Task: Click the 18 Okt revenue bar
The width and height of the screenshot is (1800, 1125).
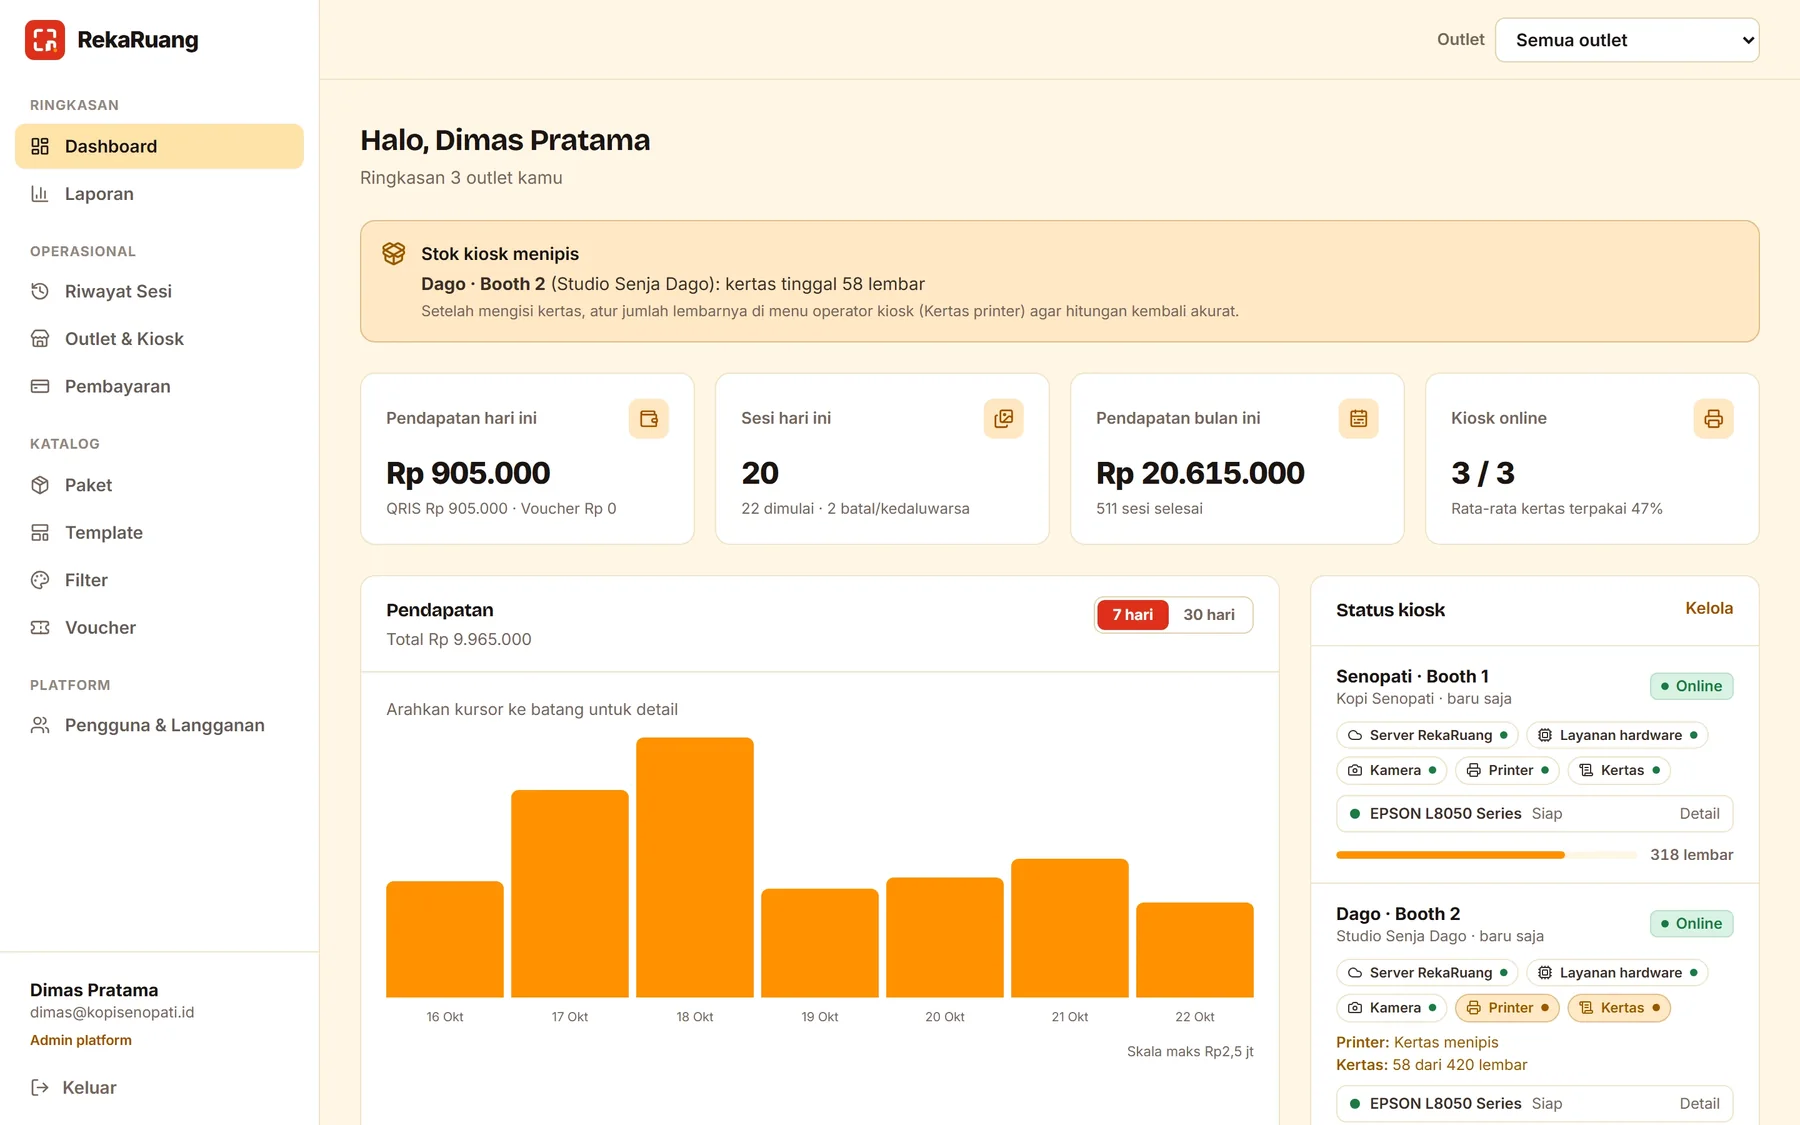Action: (x=695, y=867)
